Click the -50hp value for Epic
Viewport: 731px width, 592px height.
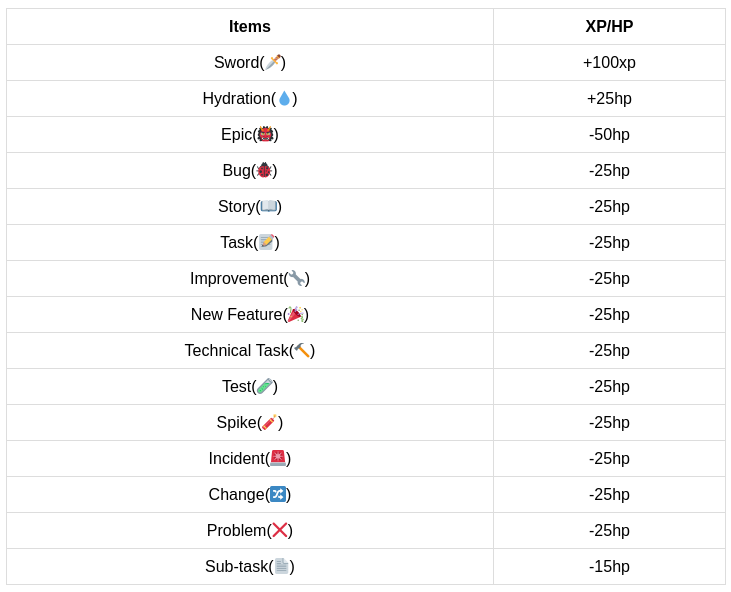click(x=609, y=135)
